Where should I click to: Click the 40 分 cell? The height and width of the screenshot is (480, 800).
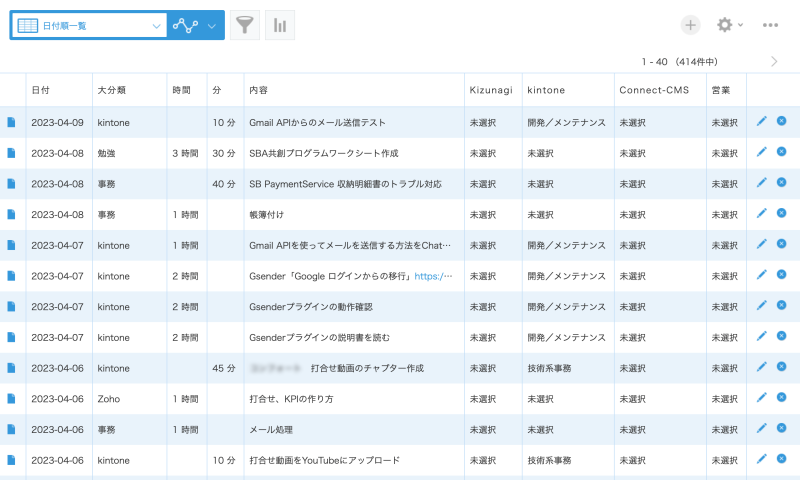[x=224, y=184]
